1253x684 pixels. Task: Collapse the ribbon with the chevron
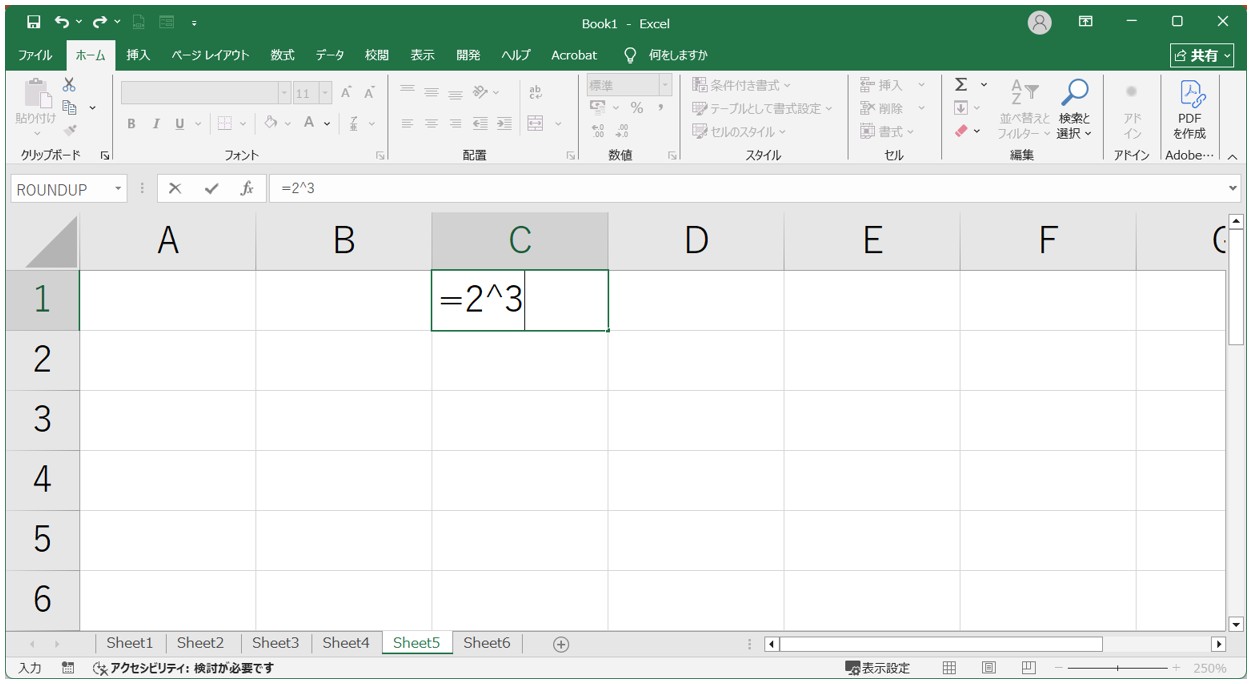(1232, 156)
